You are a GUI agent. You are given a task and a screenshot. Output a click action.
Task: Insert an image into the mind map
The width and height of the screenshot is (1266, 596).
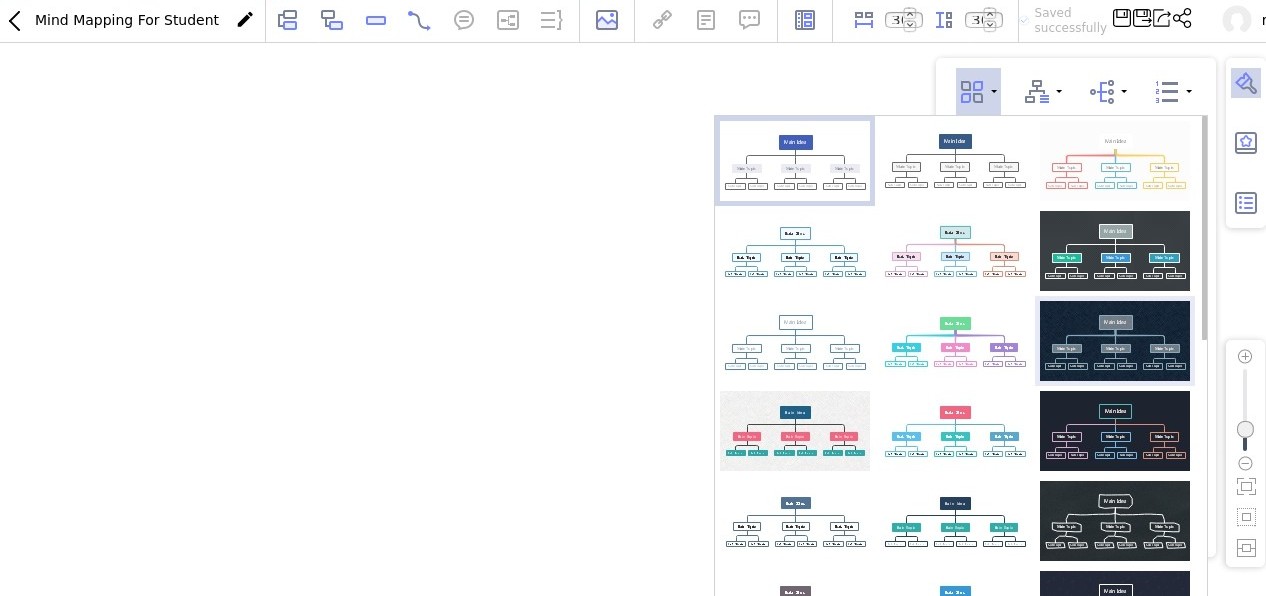coord(607,20)
